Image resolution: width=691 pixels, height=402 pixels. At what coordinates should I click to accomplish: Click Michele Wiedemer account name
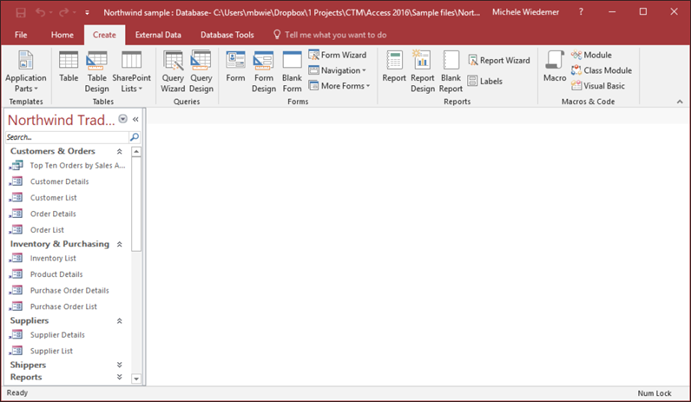pos(525,12)
